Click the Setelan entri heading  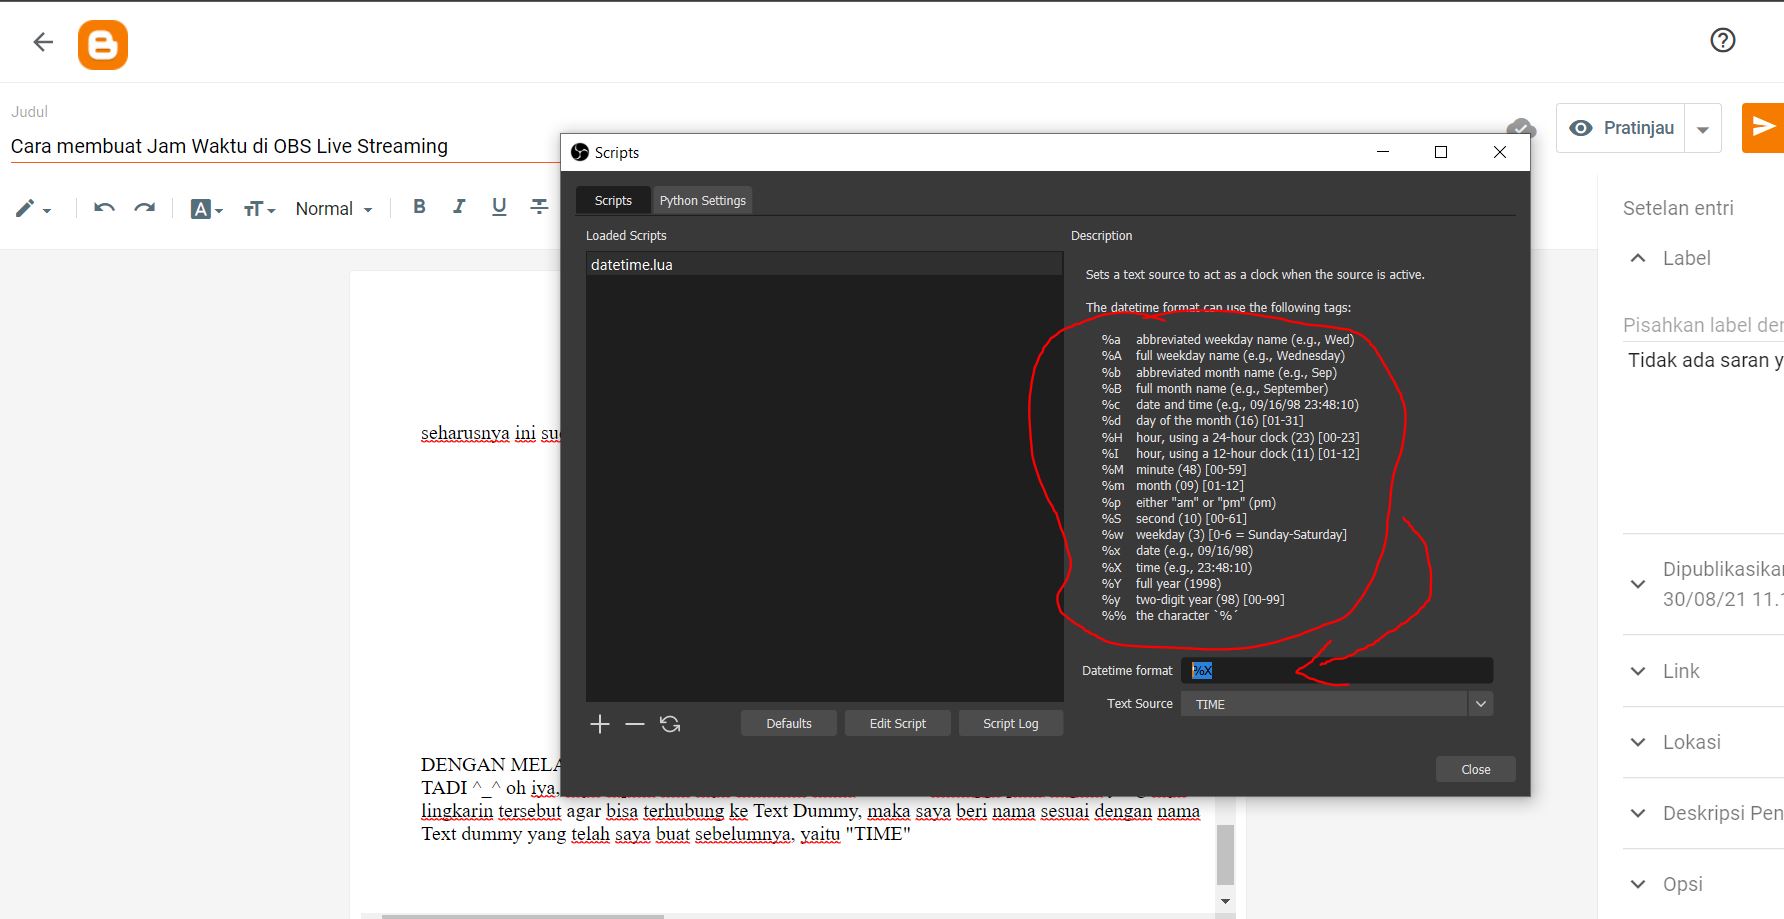tap(1678, 208)
